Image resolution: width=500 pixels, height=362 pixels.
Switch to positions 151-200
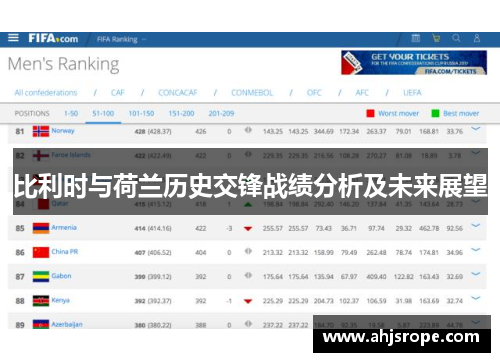(x=181, y=114)
